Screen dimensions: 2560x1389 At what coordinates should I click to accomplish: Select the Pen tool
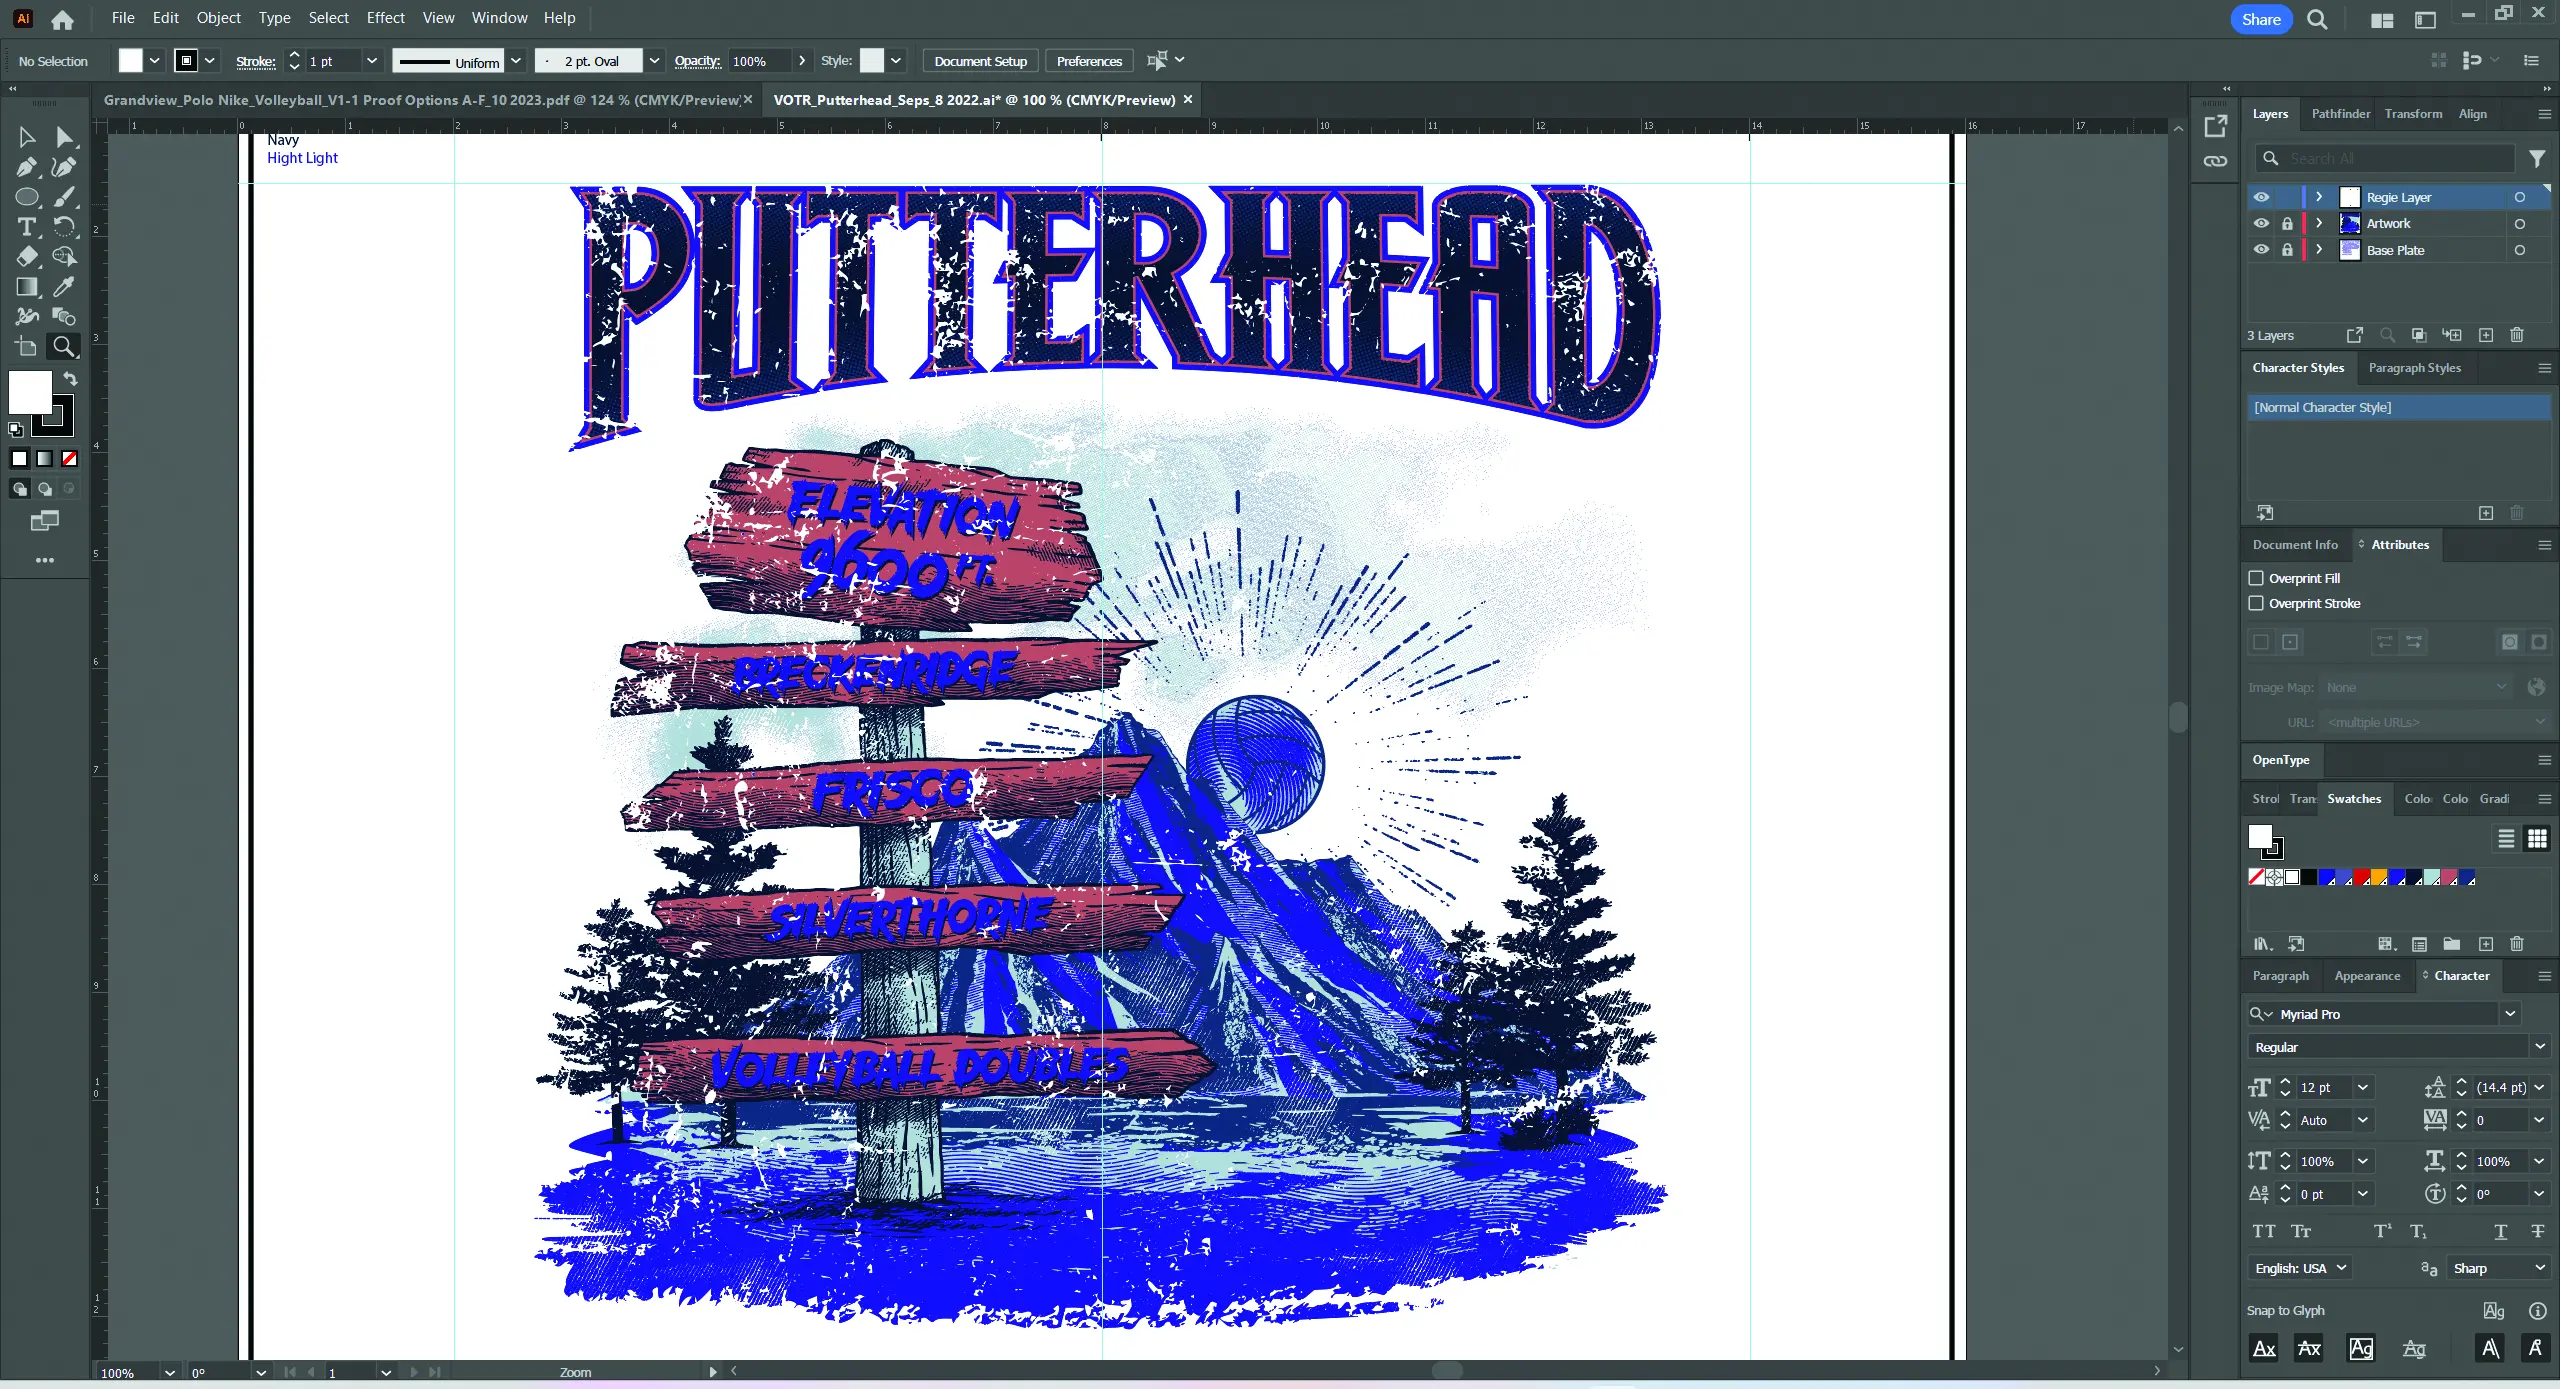pos(26,167)
